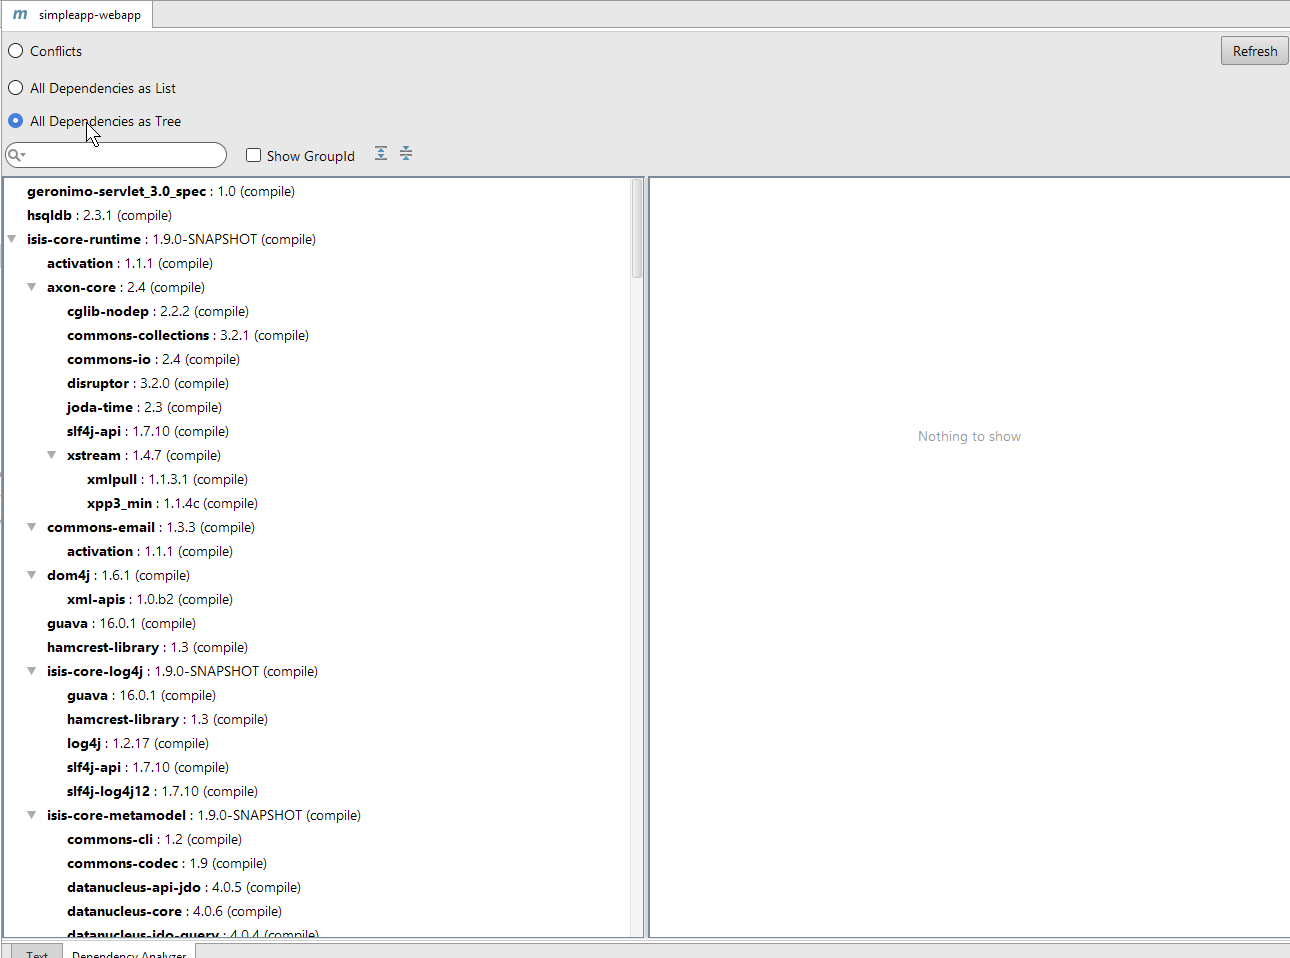Click the Expand All tree icon
1290x958 pixels.
(x=381, y=153)
